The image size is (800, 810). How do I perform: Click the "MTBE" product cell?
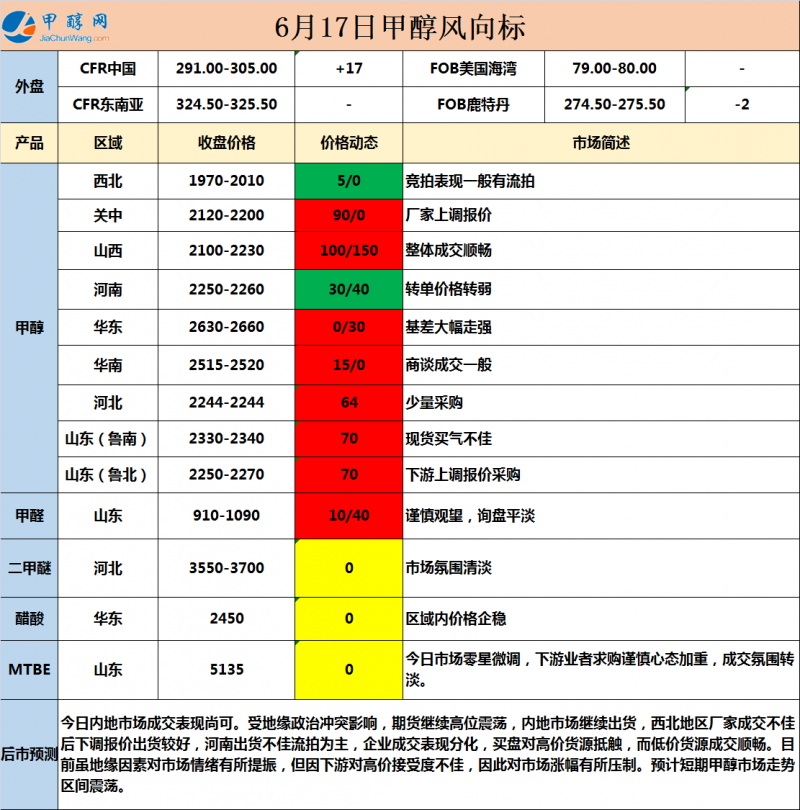pos(29,670)
